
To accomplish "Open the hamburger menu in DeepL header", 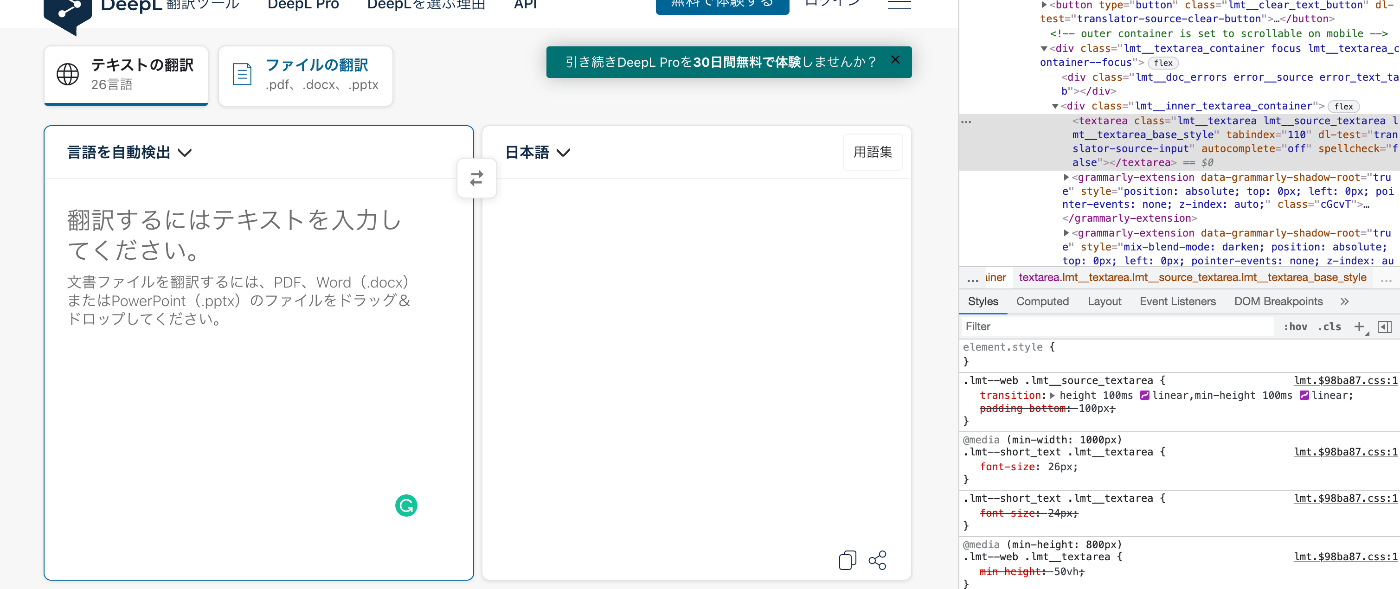I will 900,4.
